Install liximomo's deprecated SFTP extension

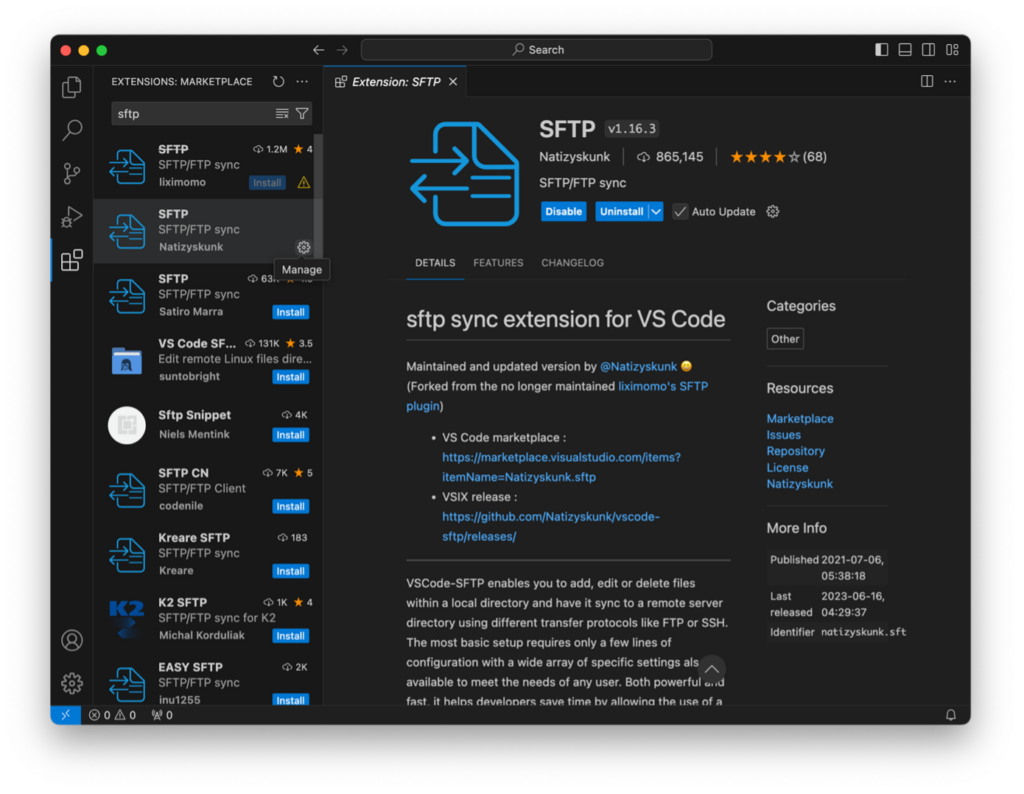pos(267,183)
